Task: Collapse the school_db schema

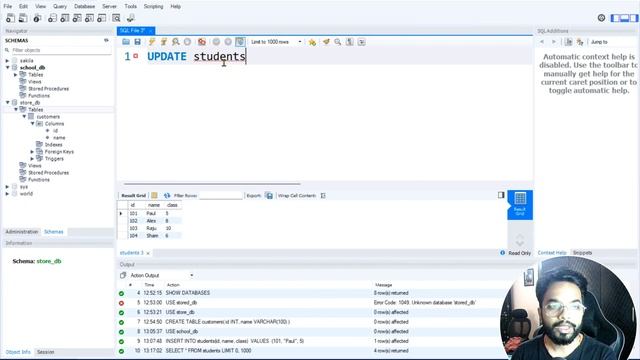Action: point(7,67)
